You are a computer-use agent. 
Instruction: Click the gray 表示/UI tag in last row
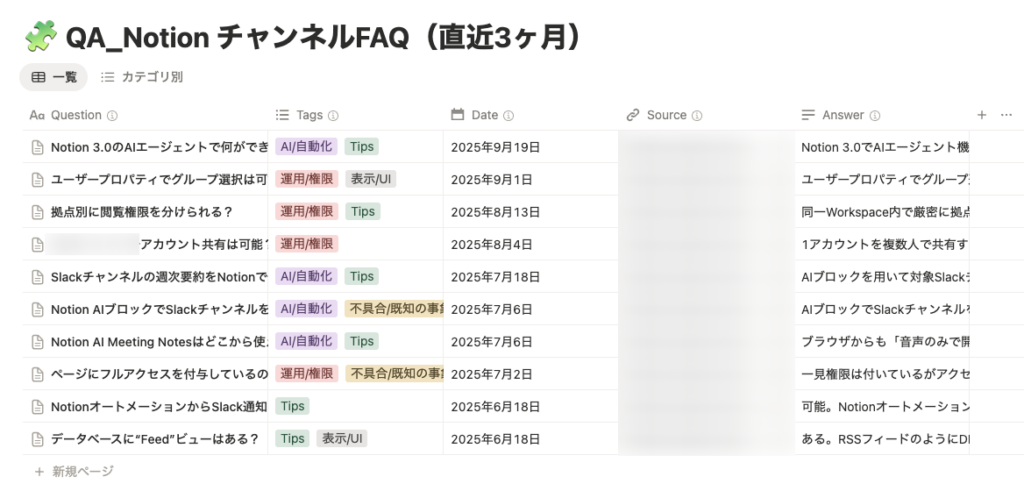coord(342,438)
